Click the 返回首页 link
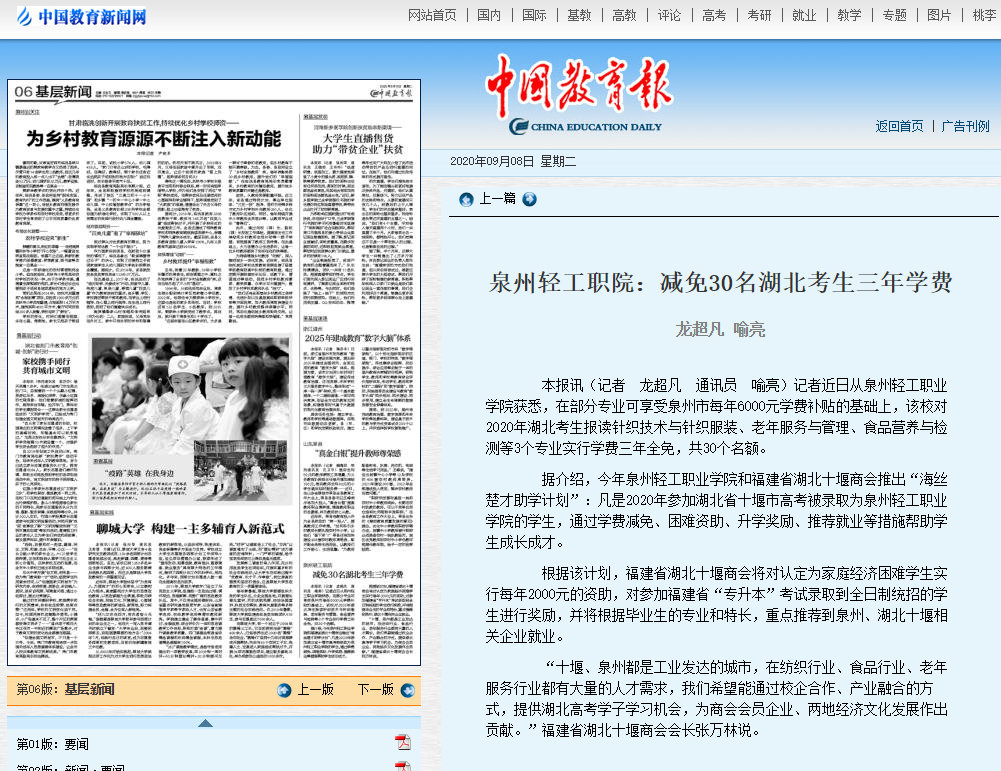 pos(899,126)
